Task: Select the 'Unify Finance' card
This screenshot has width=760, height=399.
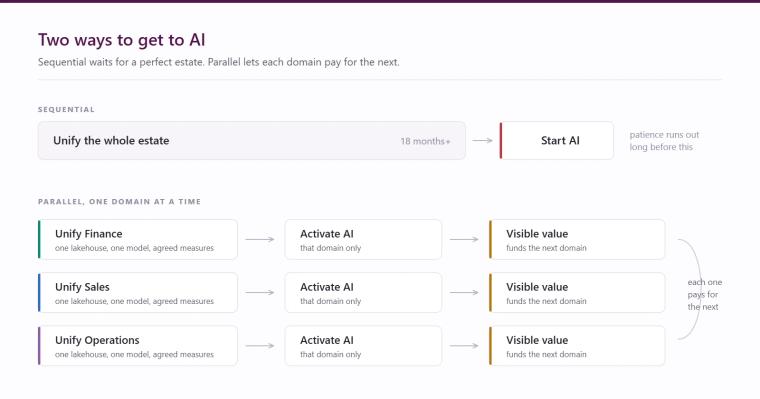Action: (138, 239)
